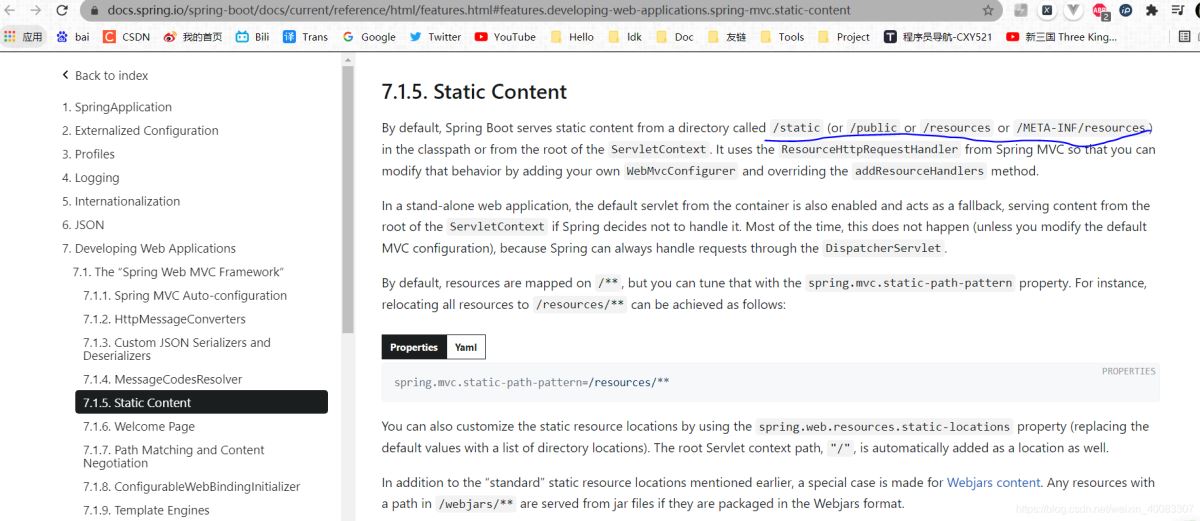Open 7.1.7. Path Matching and Content Negotiation
The width and height of the screenshot is (1200, 521).
[174, 456]
